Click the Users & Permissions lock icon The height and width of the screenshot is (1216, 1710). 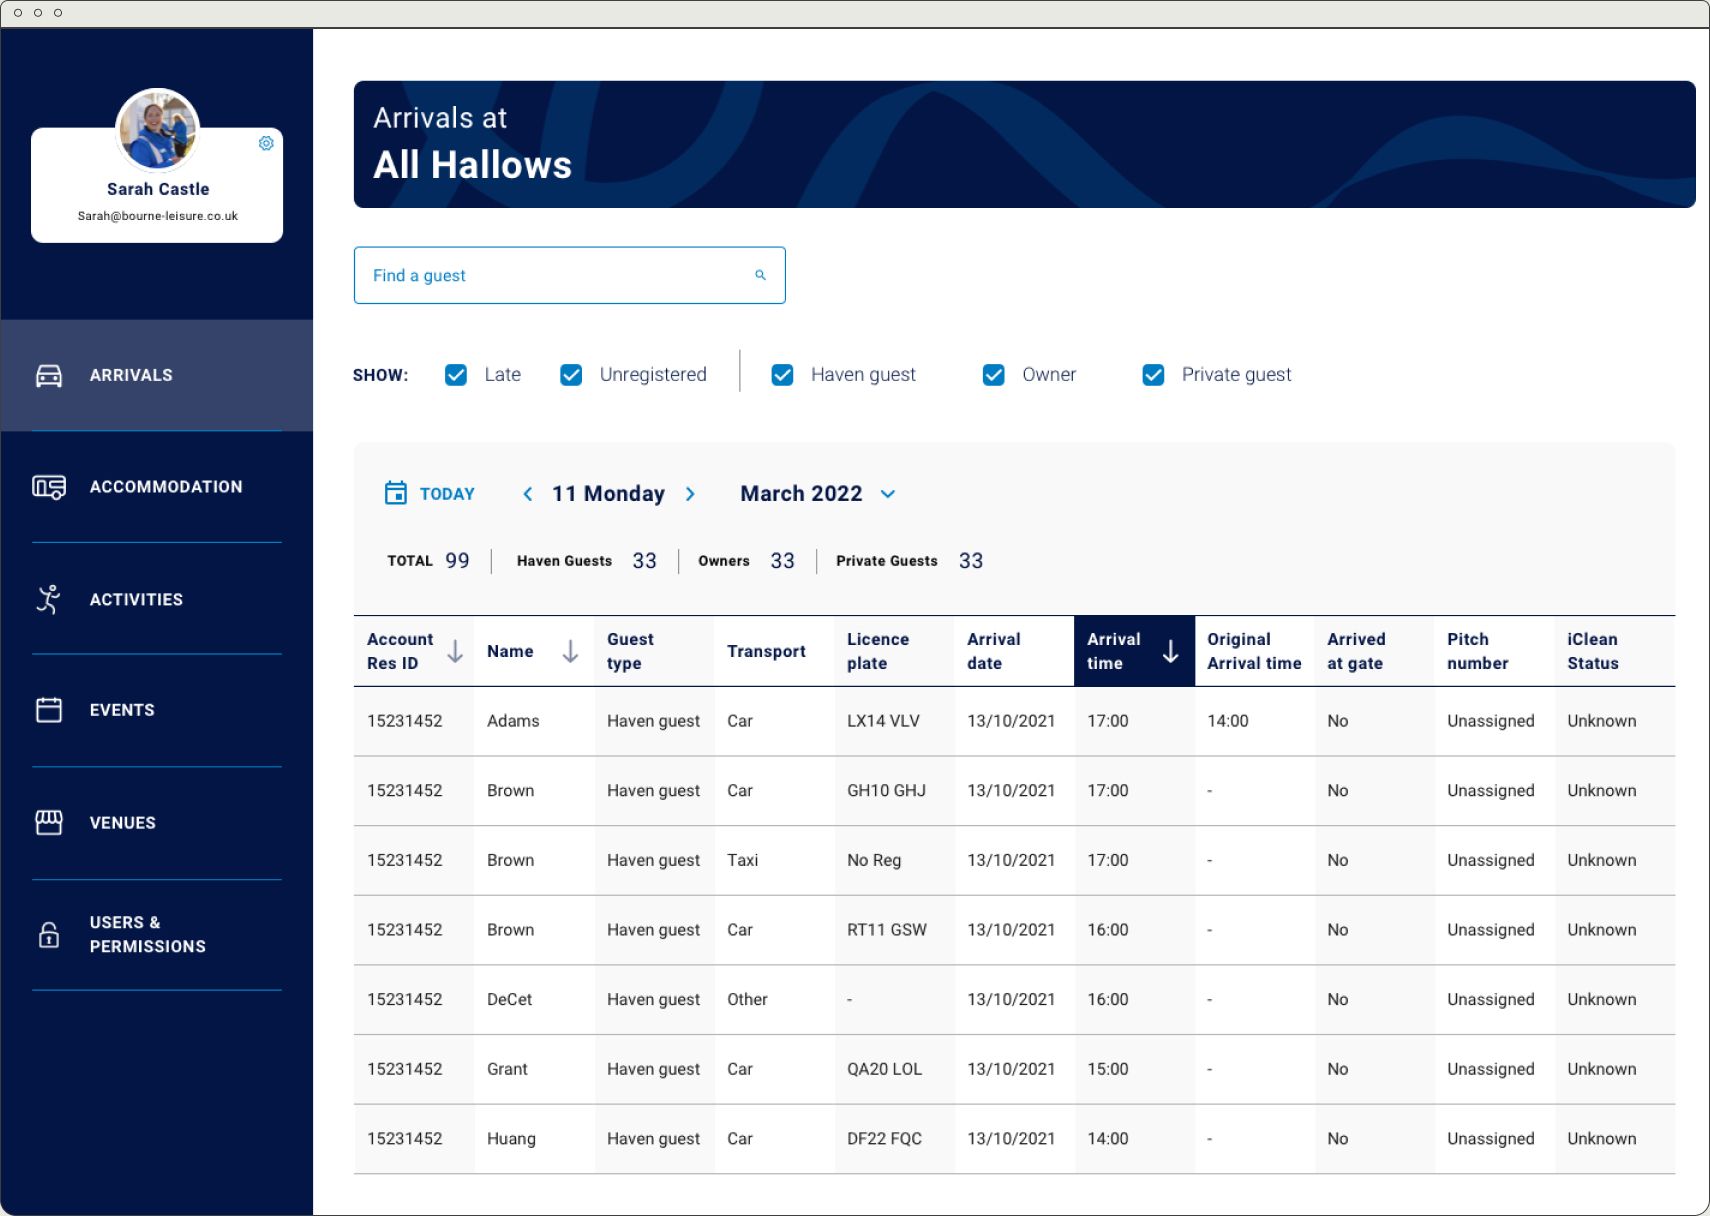tap(49, 935)
